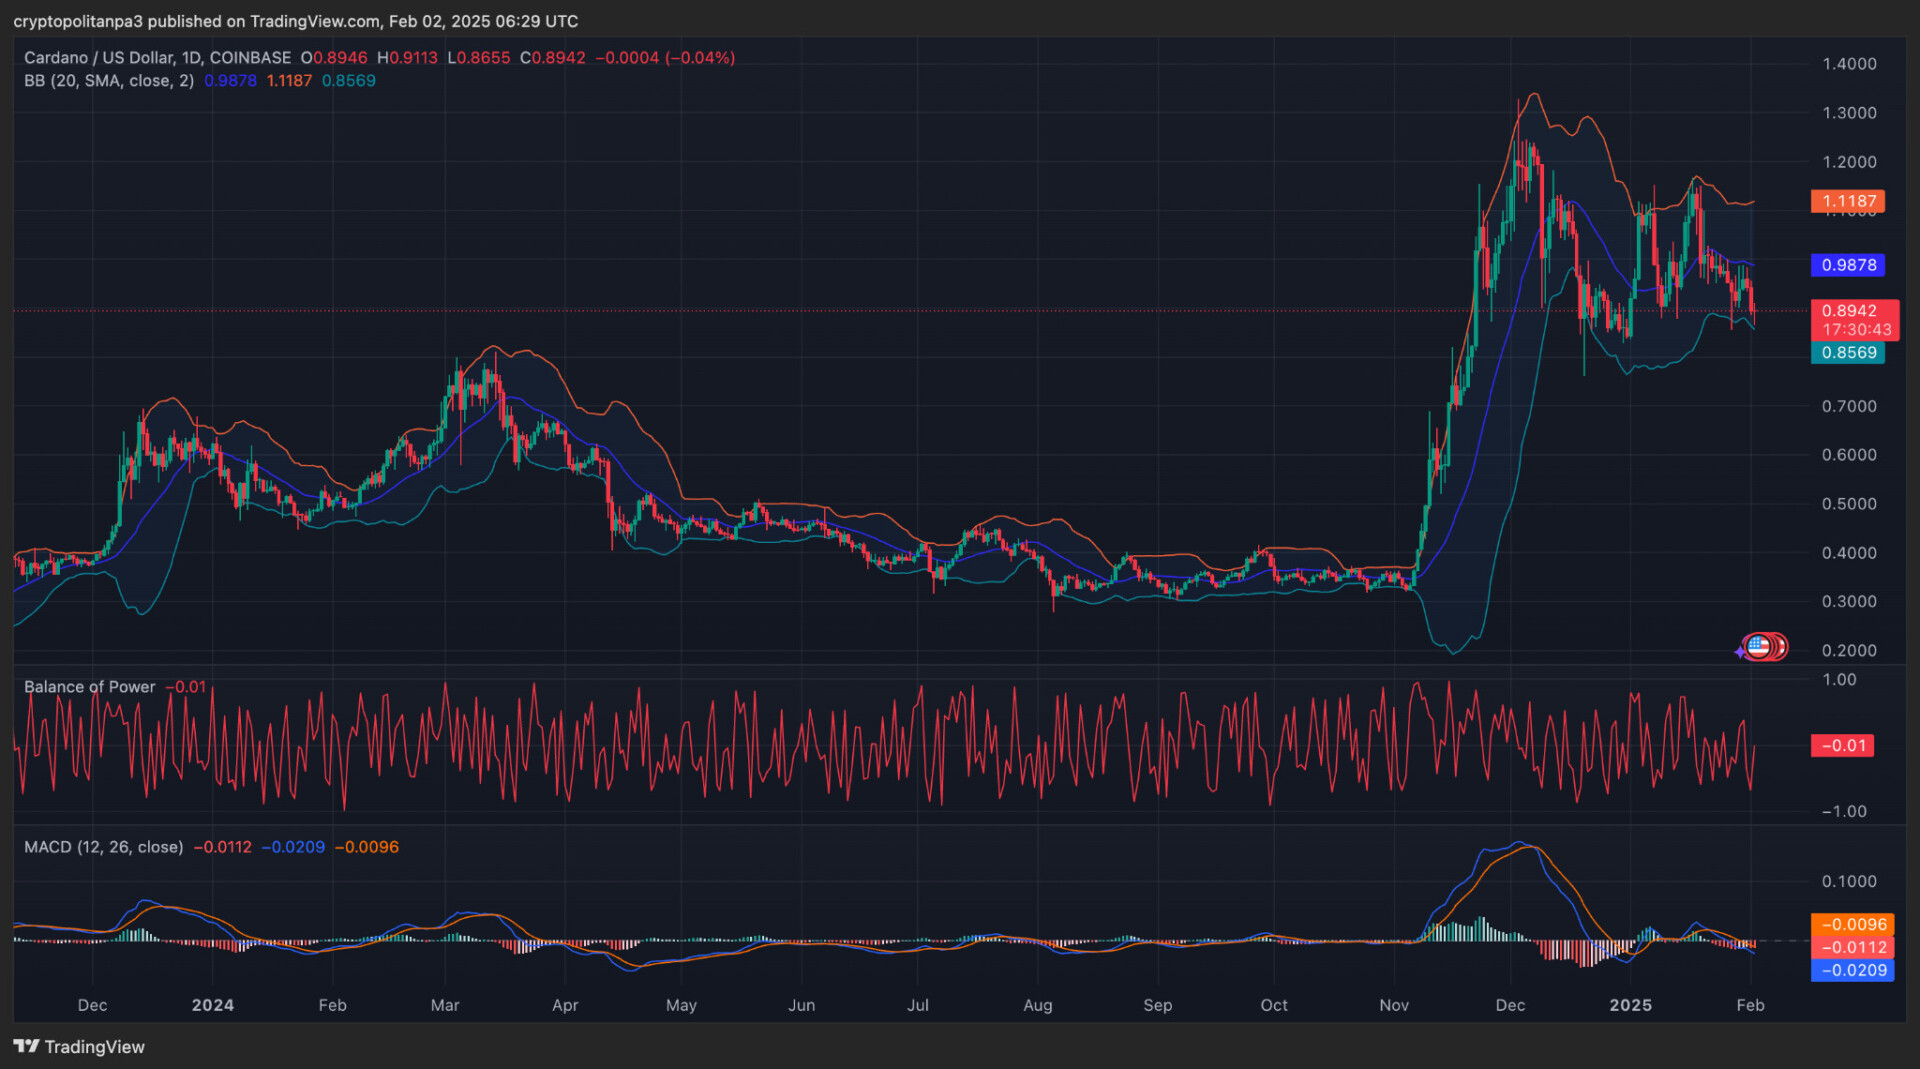The height and width of the screenshot is (1069, 1920).
Task: Click the orange −0.0096 MACD axis tag
Action: [1852, 925]
